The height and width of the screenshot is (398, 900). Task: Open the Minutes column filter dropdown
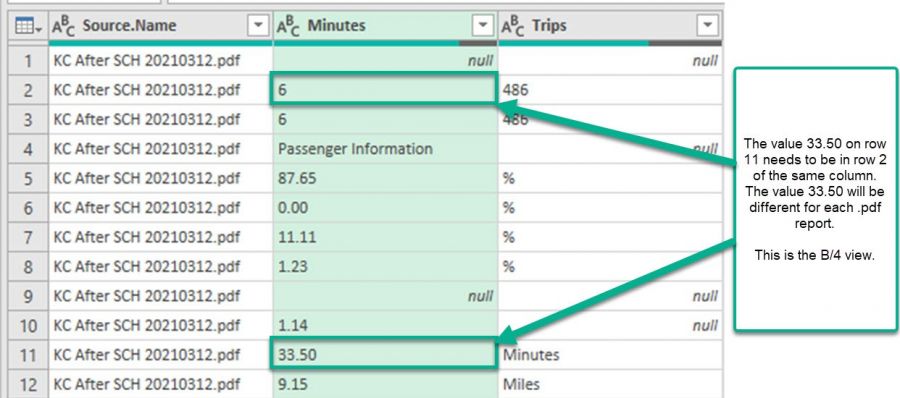coord(483,25)
